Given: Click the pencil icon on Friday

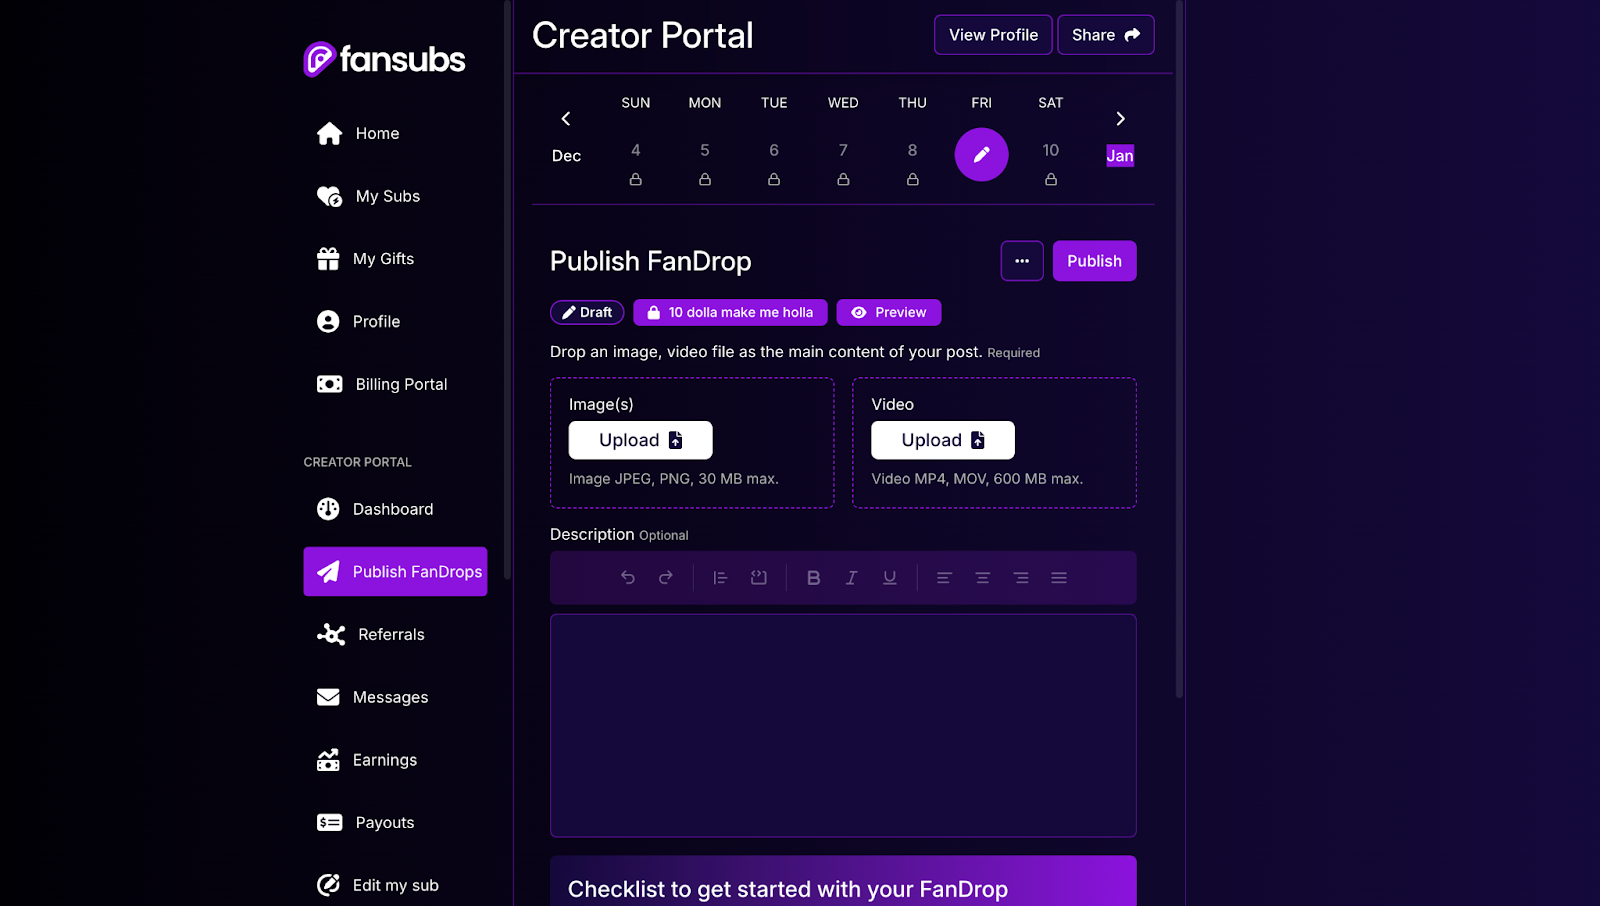Looking at the screenshot, I should [981, 155].
